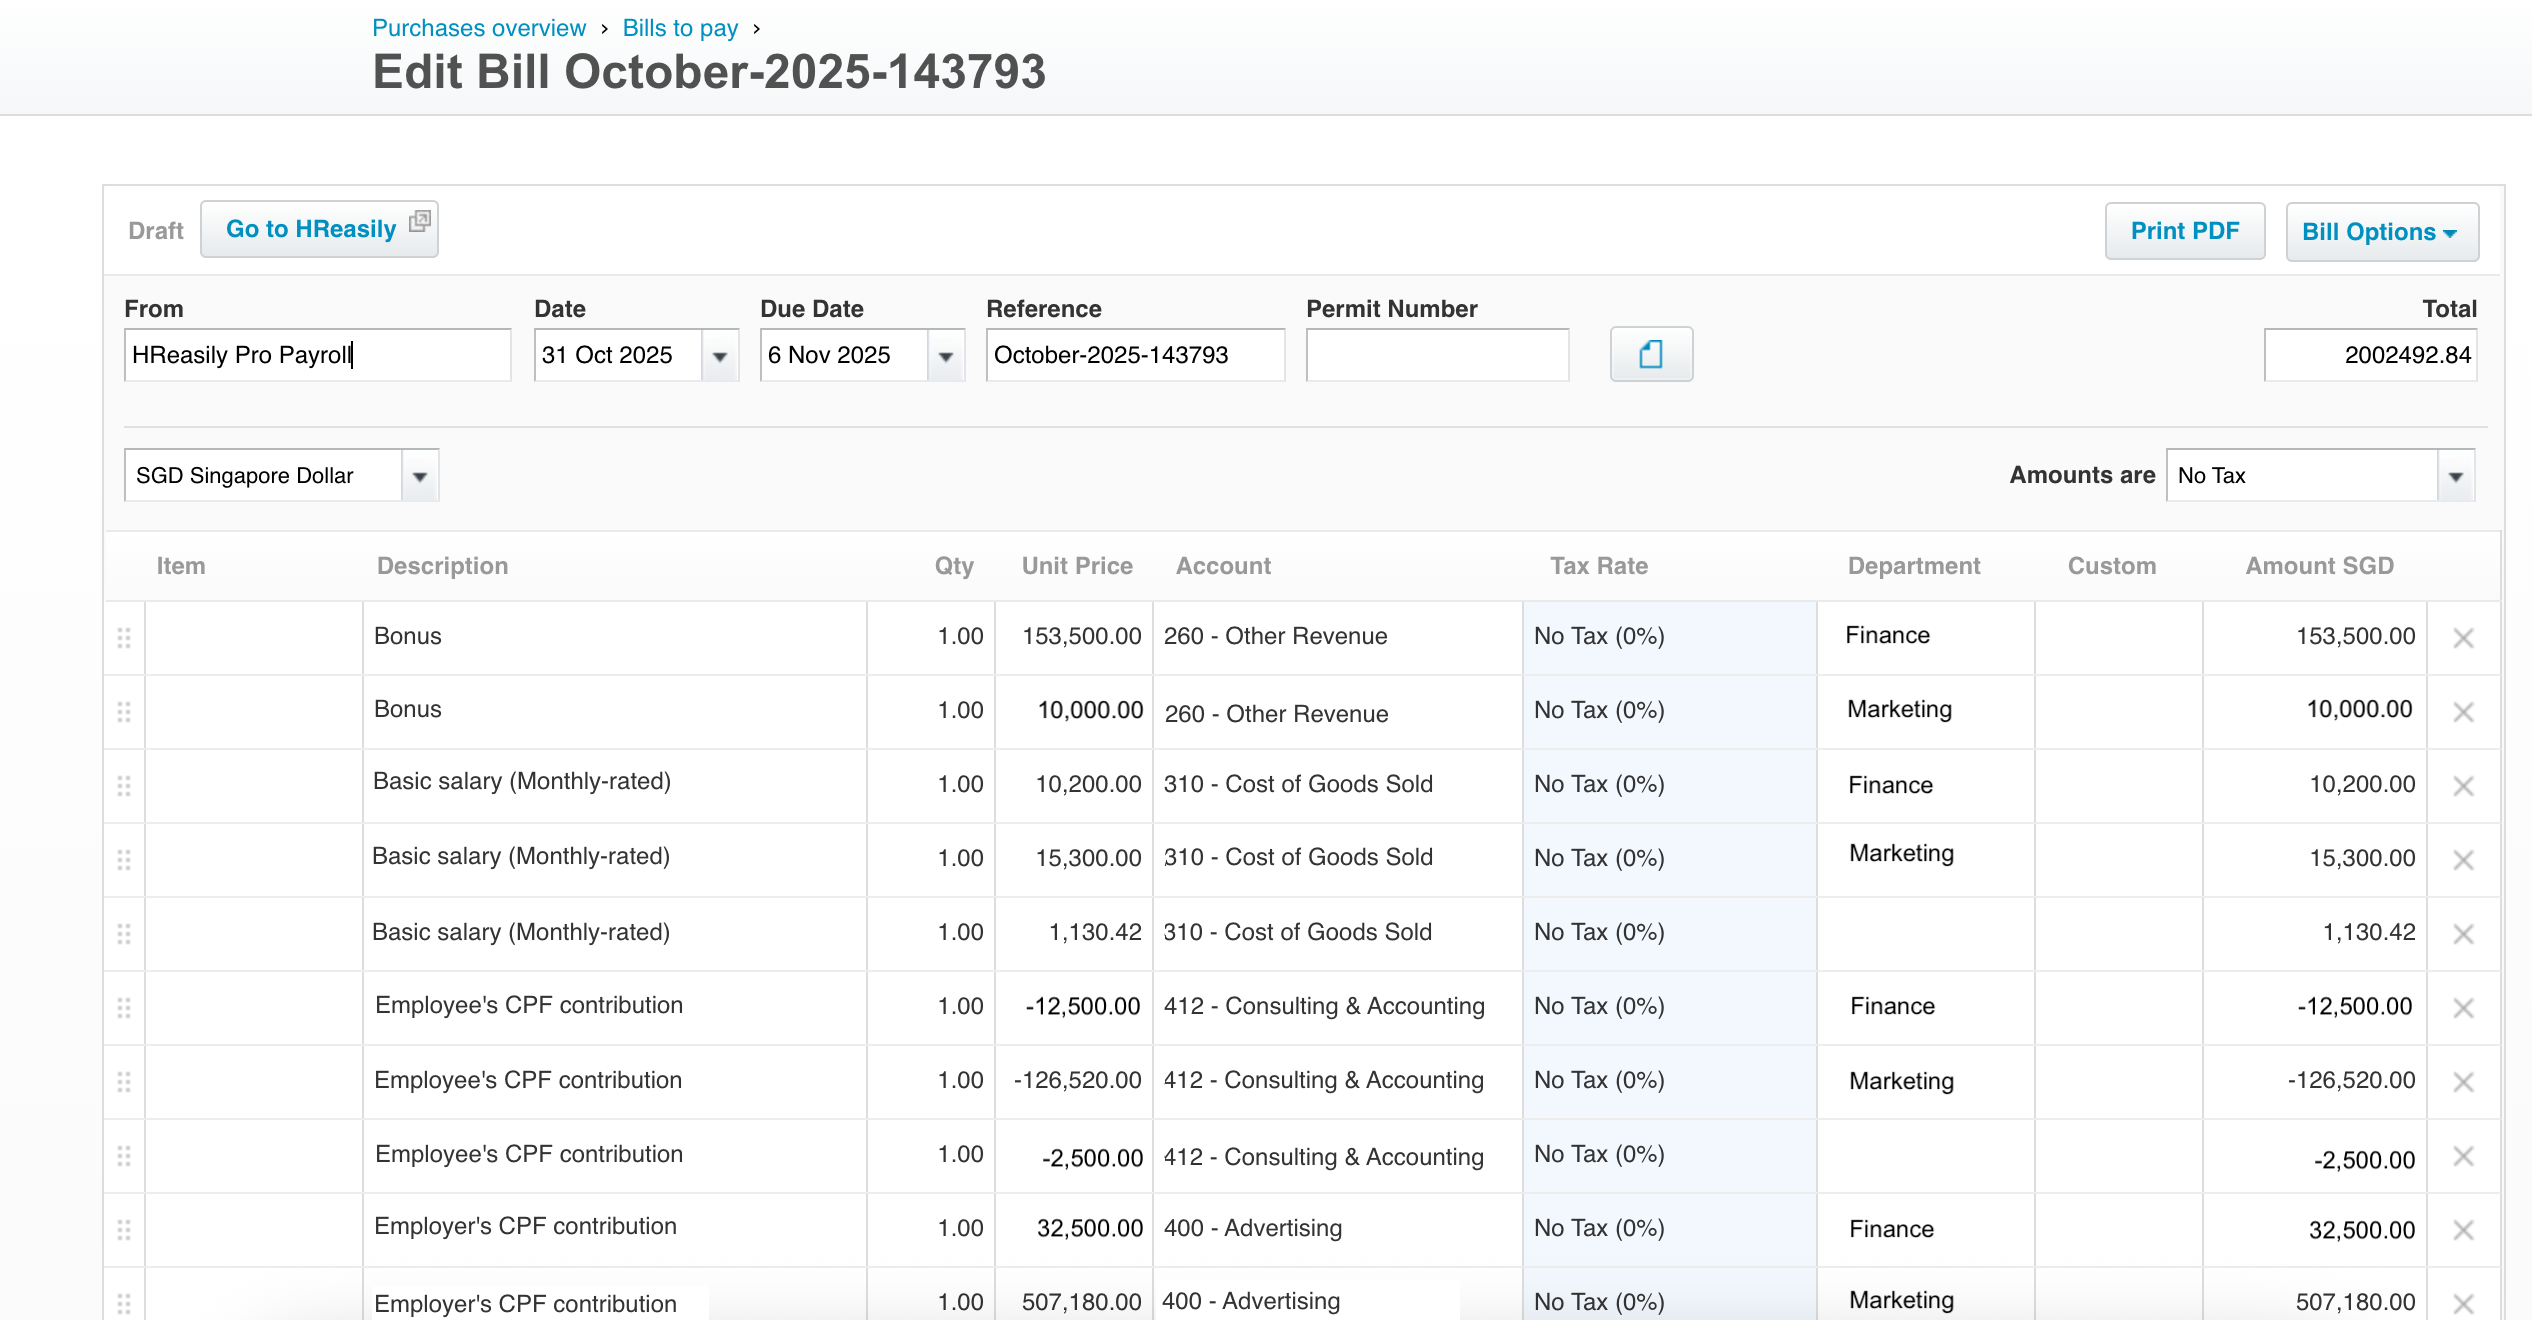Delete the first Bonus Finance line
Image resolution: width=2532 pixels, height=1320 pixels.
2463,638
